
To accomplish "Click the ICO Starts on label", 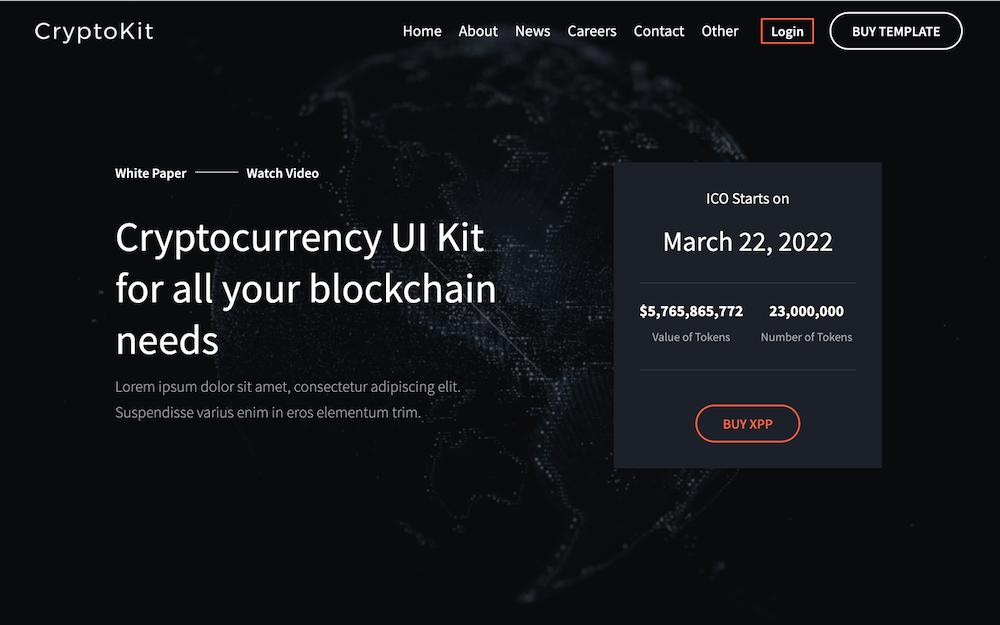I will (747, 198).
